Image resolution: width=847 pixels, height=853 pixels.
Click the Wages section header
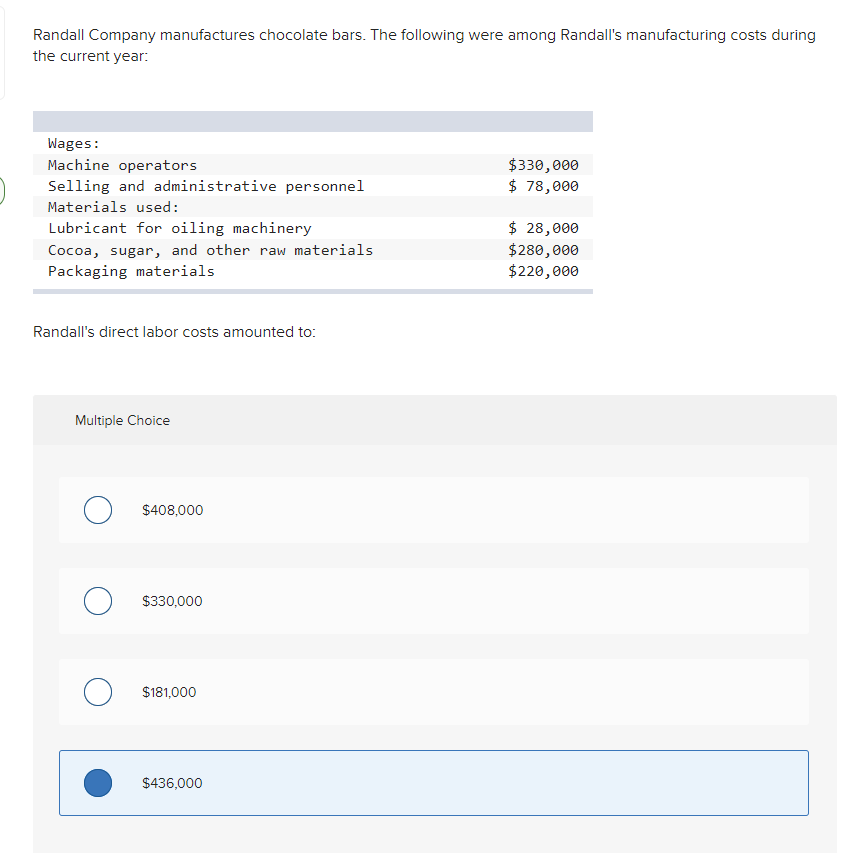74,144
